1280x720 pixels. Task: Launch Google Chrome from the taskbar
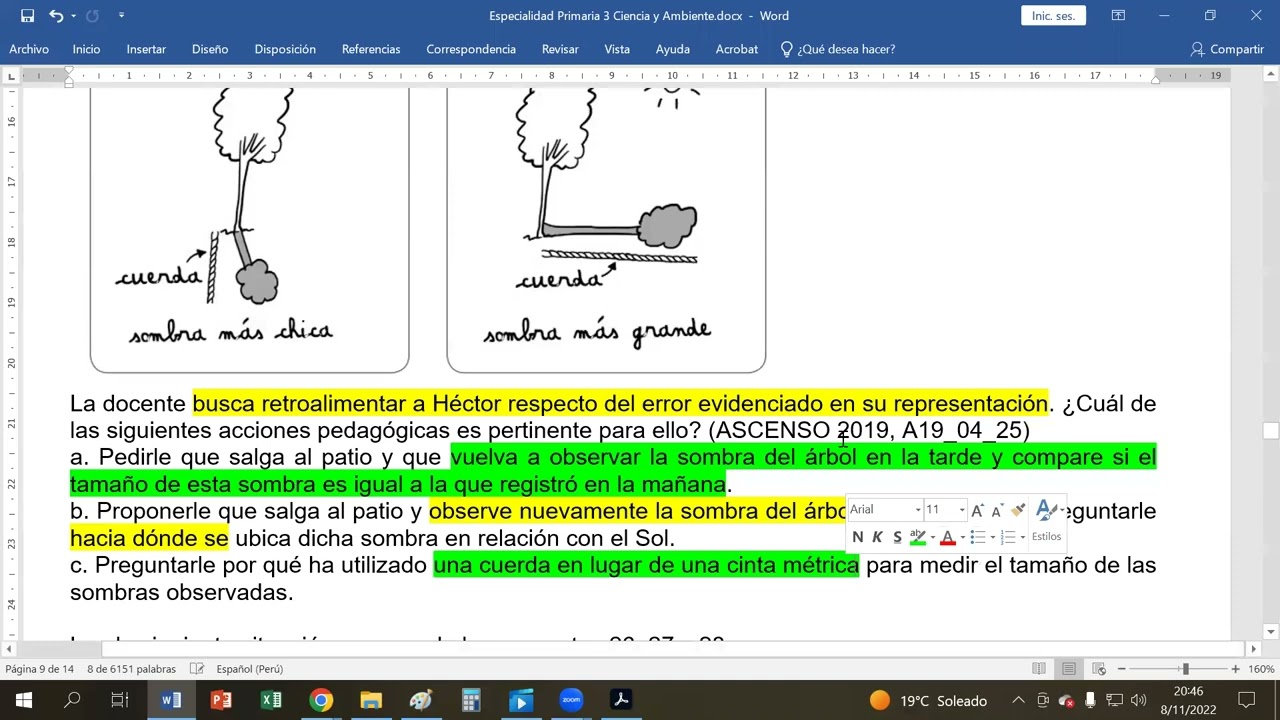coord(321,700)
